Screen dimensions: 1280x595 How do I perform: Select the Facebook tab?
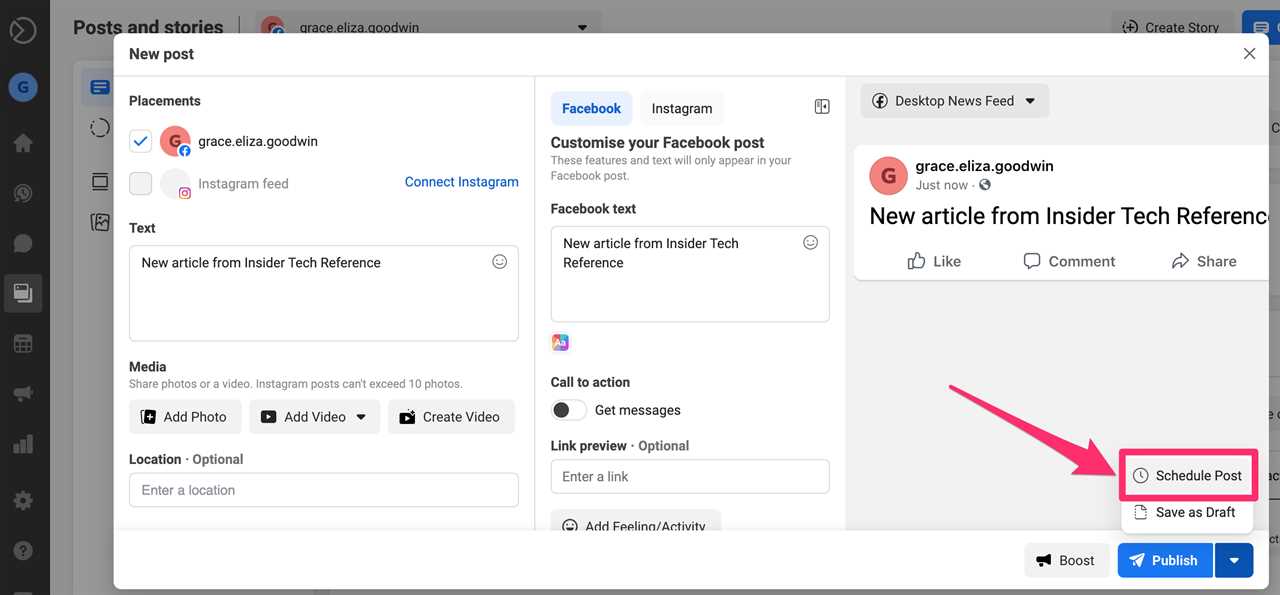591,107
